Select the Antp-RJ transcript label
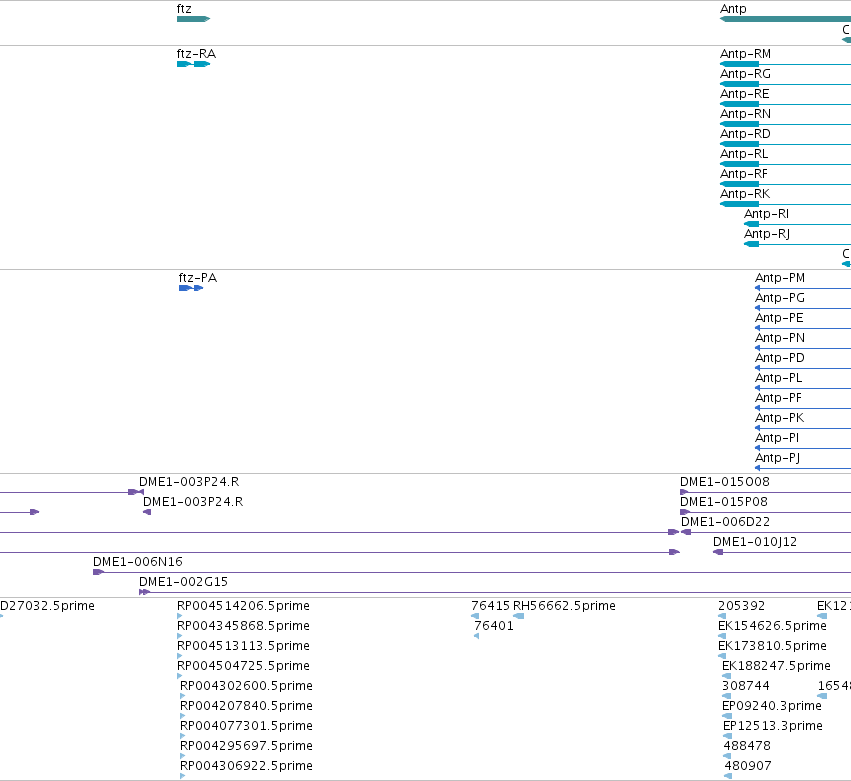851x781 pixels. point(767,234)
